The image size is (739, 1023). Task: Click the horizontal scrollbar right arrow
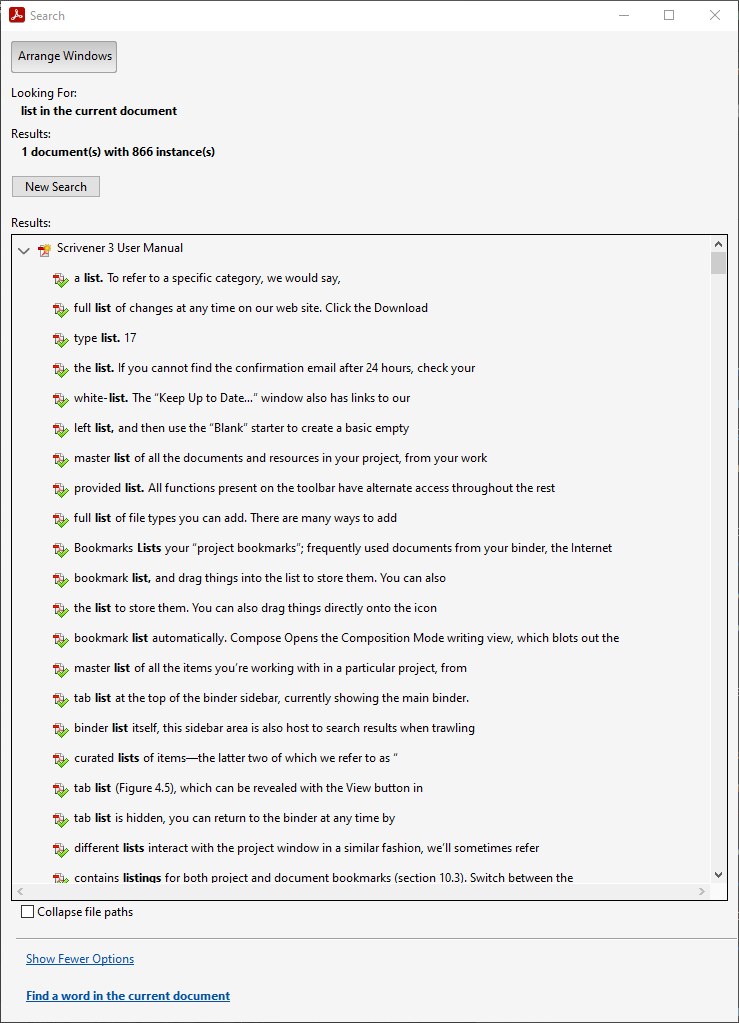point(702,891)
